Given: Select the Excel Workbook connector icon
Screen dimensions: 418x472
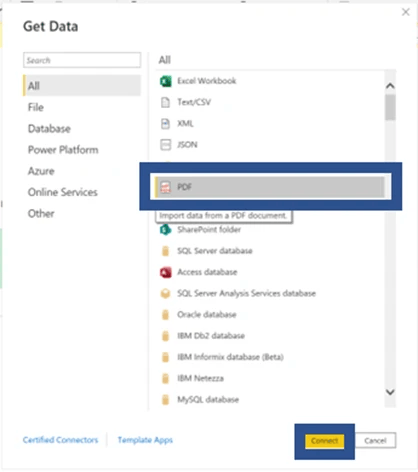Looking at the screenshot, I should (x=166, y=81).
